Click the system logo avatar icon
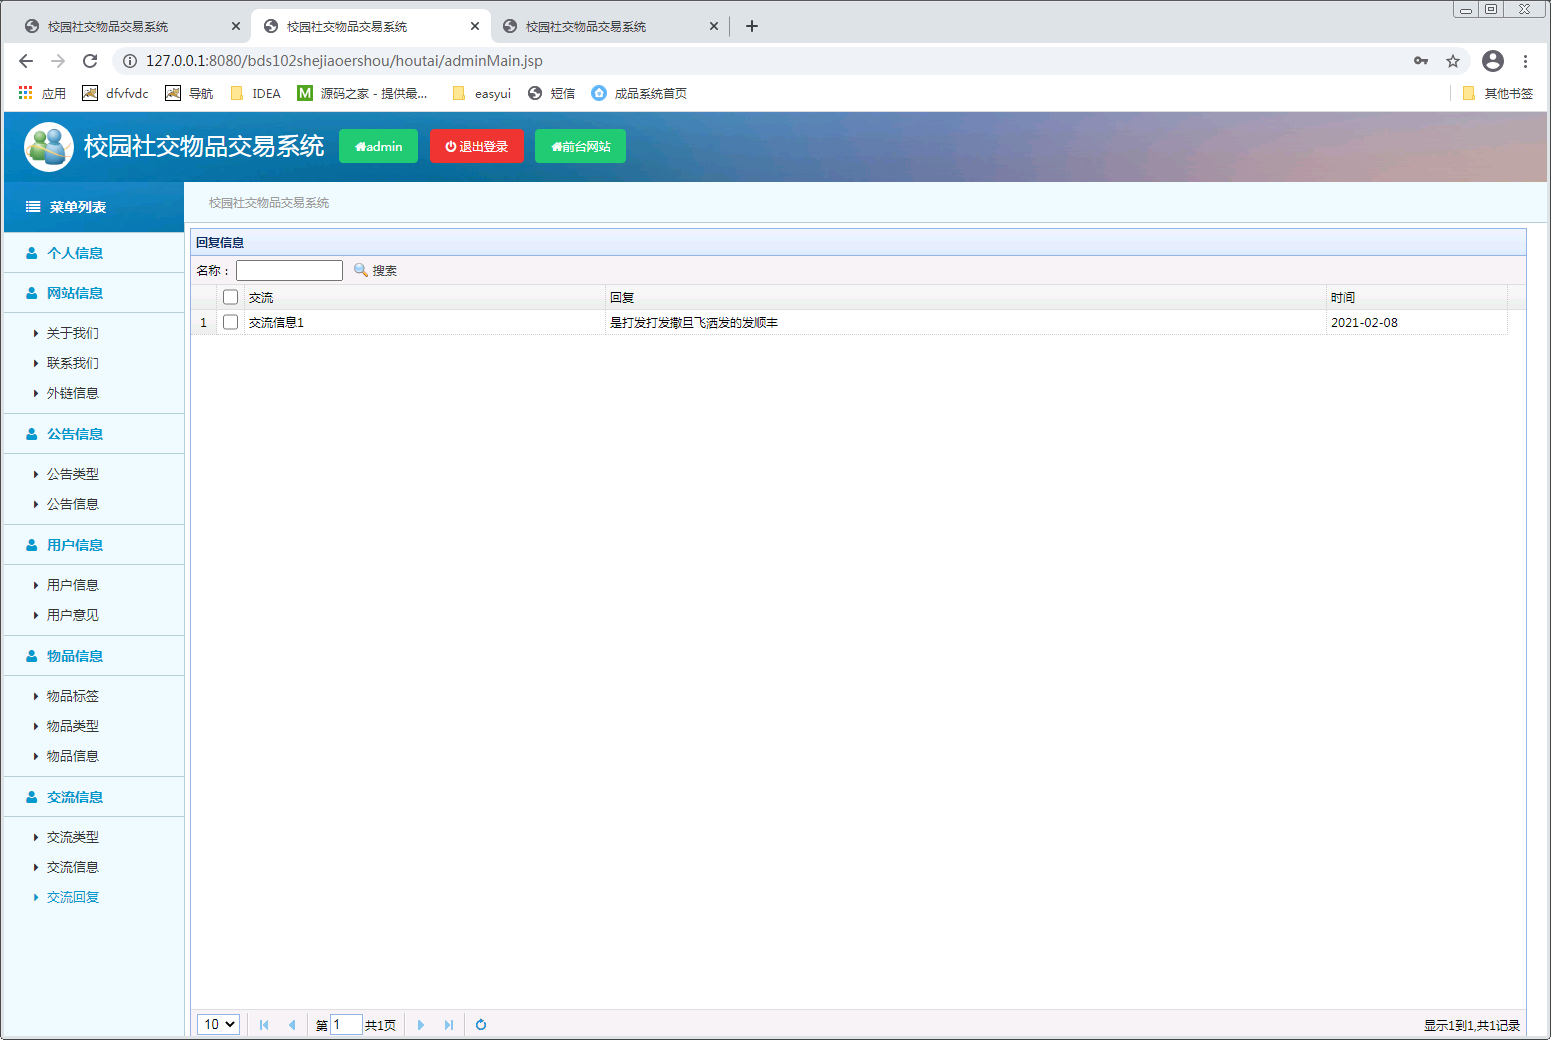1551x1040 pixels. coord(49,147)
